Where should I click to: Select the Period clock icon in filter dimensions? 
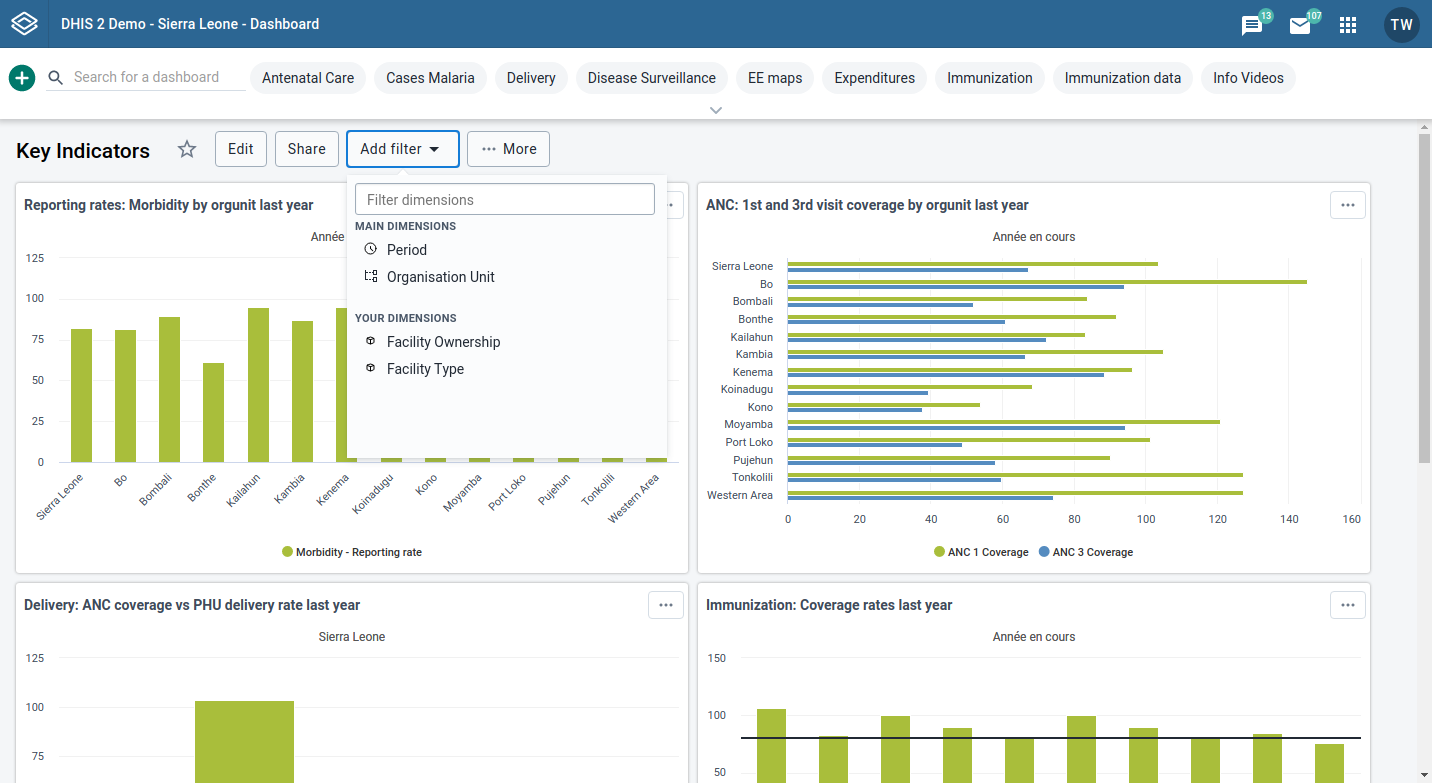[369, 250]
